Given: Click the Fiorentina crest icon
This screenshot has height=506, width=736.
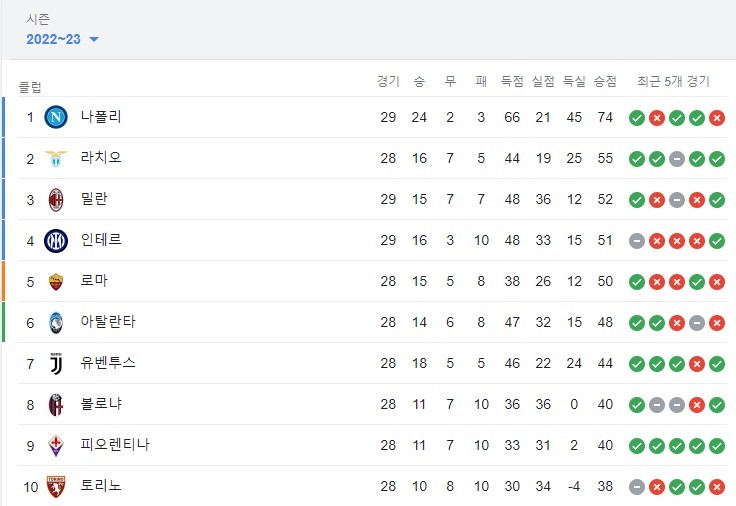Looking at the screenshot, I should [x=56, y=445].
